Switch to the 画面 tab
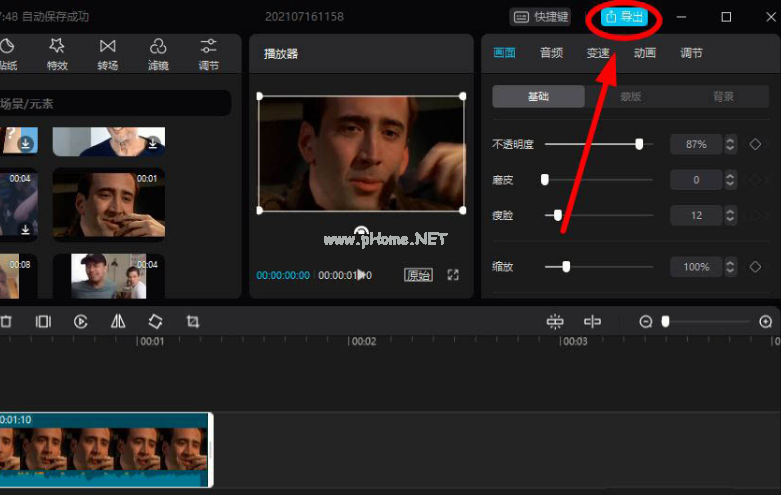 (504, 53)
